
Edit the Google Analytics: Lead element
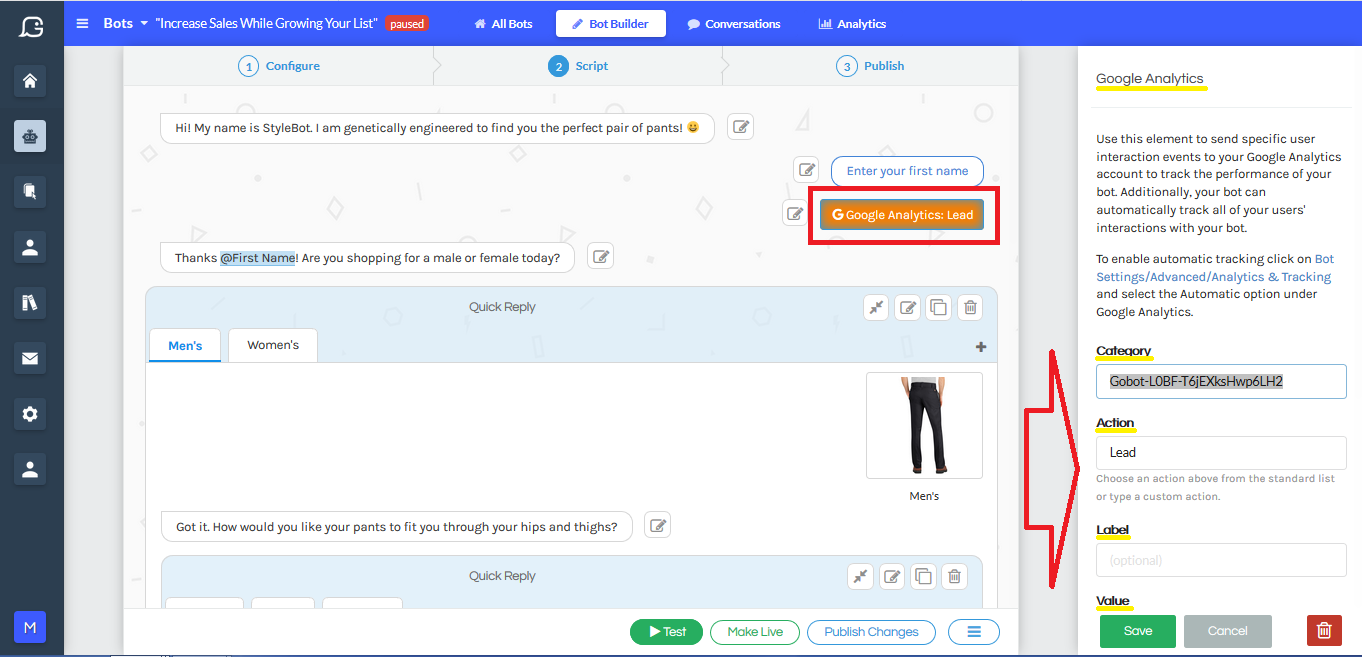tap(795, 213)
